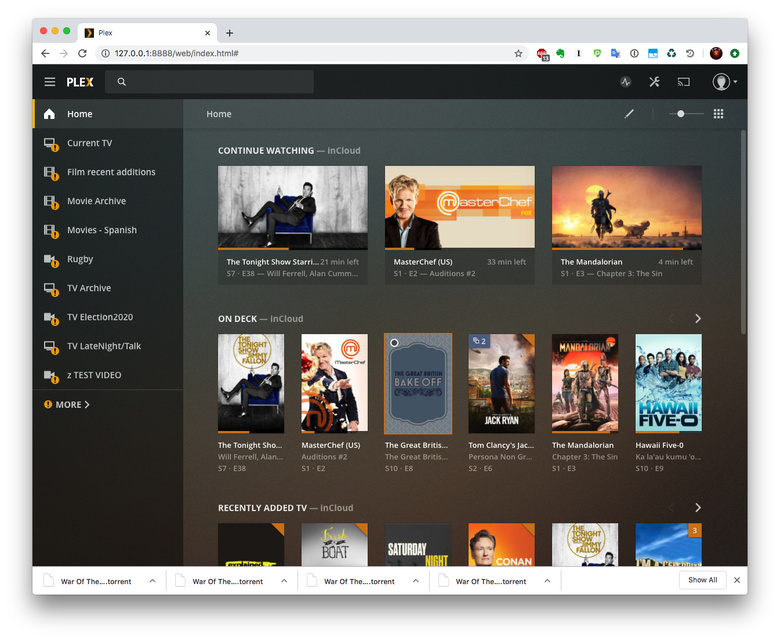Open MasterCheF (US) title in Continue Watching
This screenshot has height=641, width=780.
tap(423, 262)
